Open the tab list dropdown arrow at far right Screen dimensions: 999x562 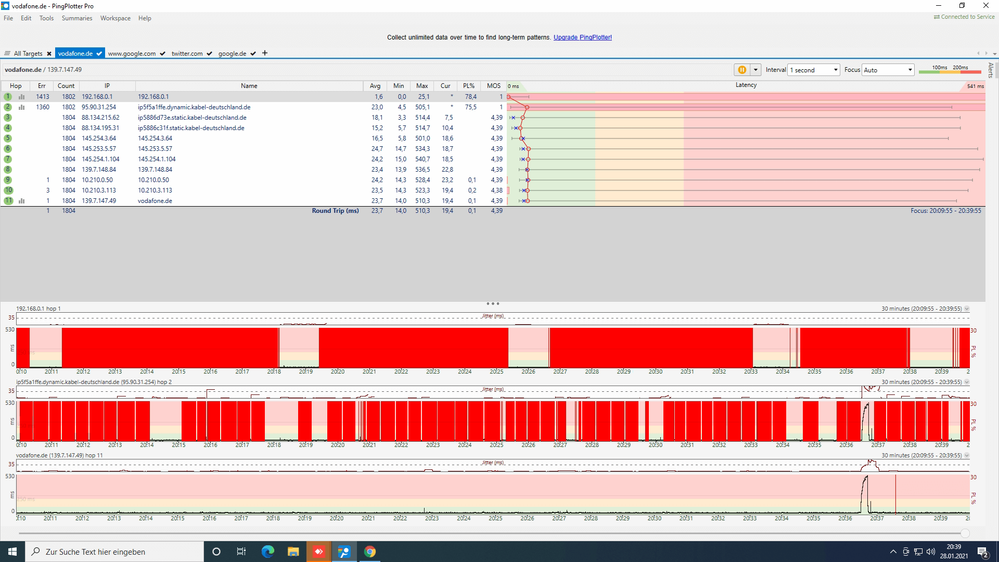click(x=993, y=54)
